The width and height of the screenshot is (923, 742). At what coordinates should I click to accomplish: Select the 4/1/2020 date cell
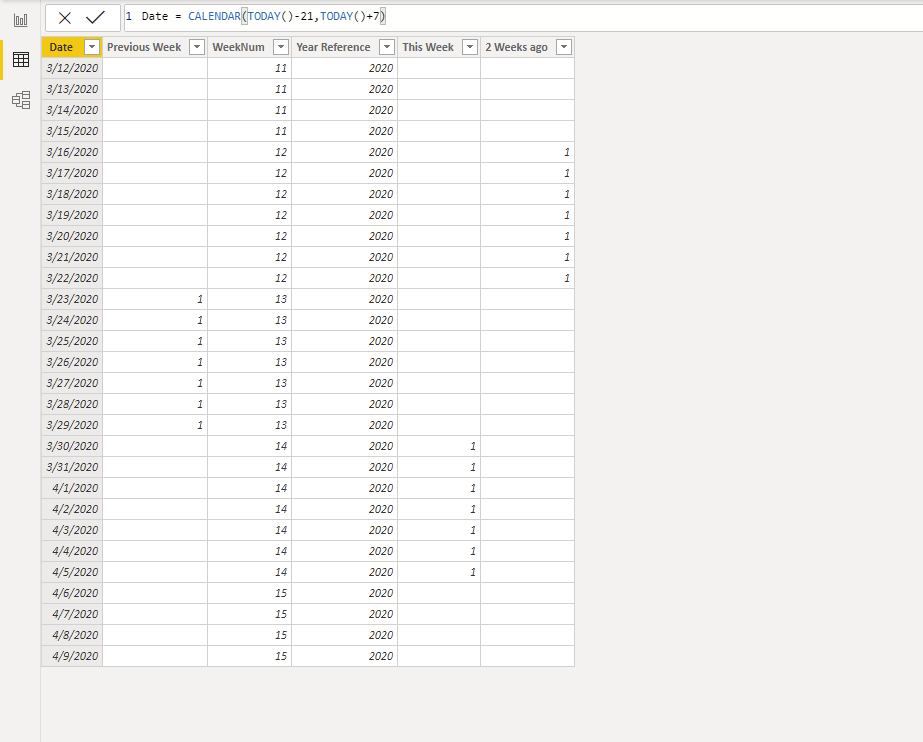point(72,488)
